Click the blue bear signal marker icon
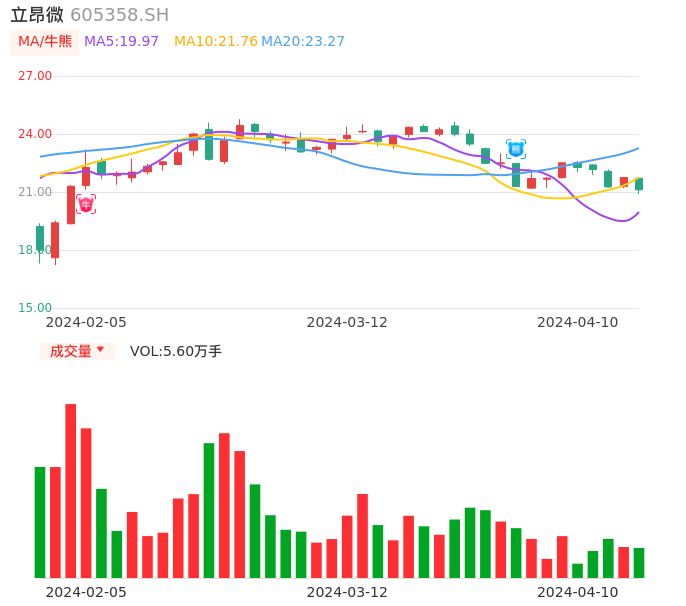Image resolution: width=686 pixels, height=606 pixels. pyautogui.click(x=516, y=149)
